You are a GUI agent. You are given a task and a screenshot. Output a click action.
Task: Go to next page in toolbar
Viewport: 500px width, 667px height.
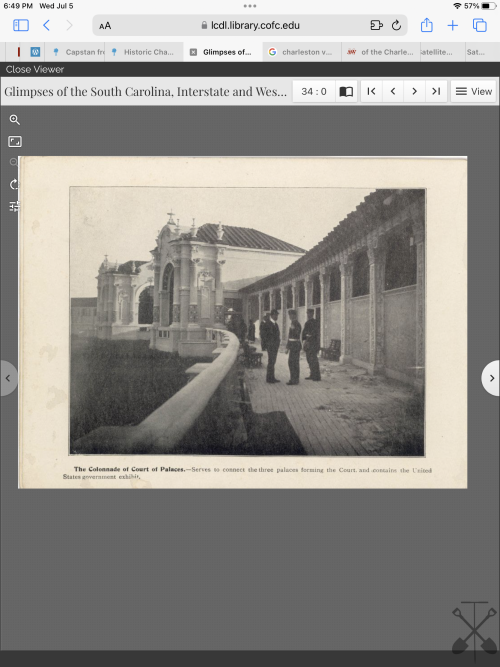tap(414, 91)
